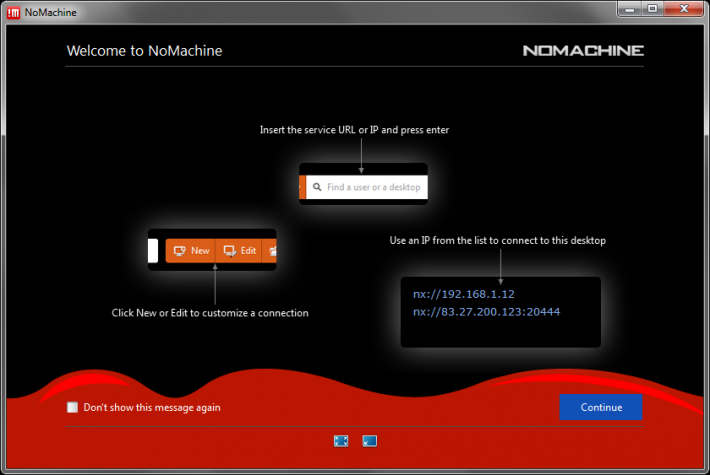This screenshot has height=475, width=710.
Task: Minimize the NoMachine window
Action: (x=630, y=9)
